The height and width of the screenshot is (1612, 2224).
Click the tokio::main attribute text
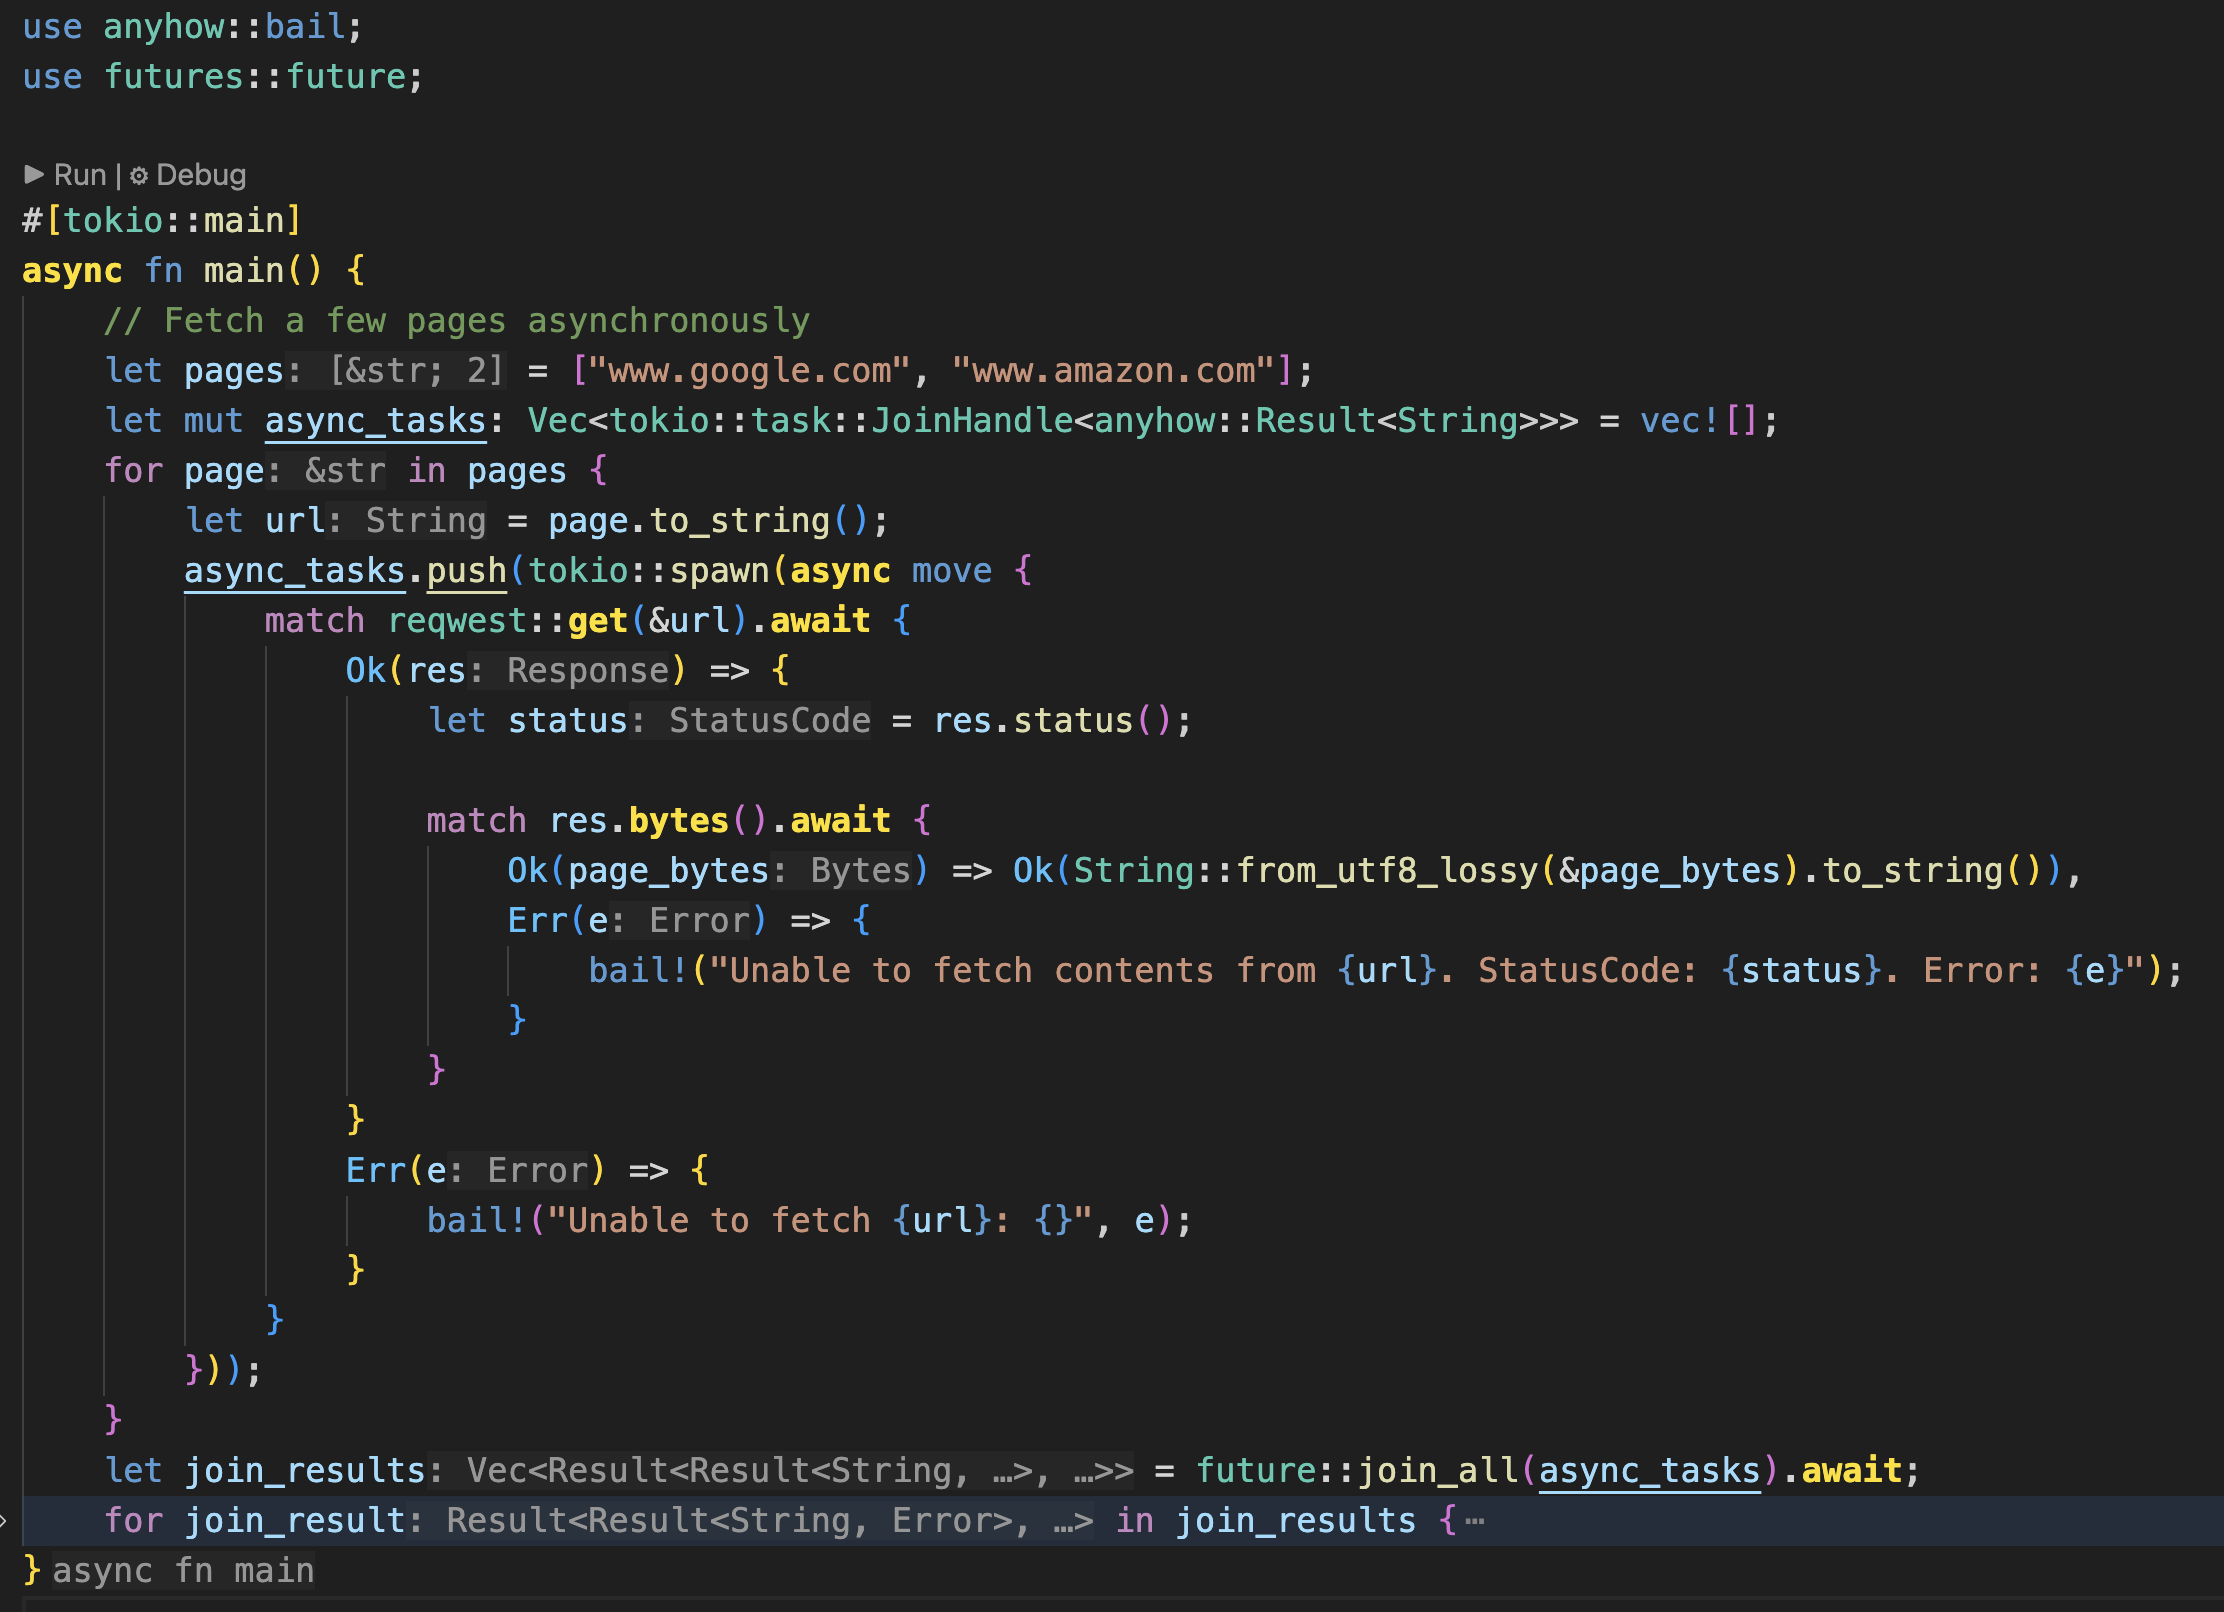(x=174, y=221)
